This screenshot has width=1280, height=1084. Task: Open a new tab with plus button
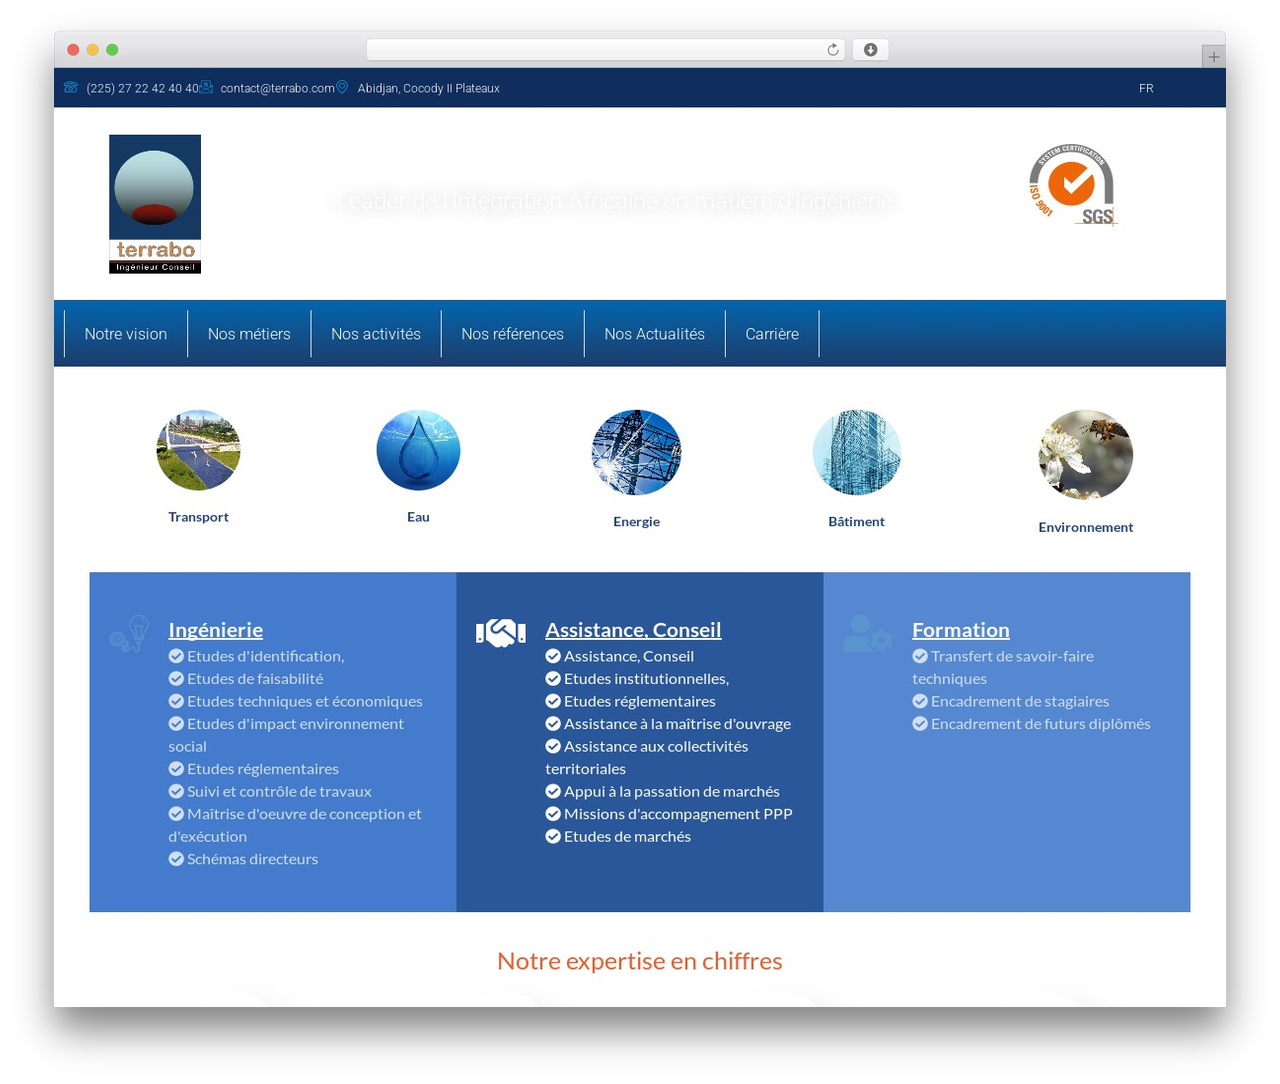tap(1213, 57)
